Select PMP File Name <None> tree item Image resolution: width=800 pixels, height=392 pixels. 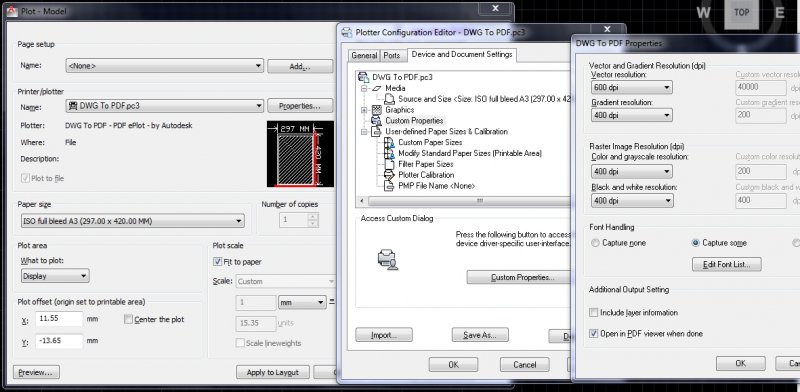pos(437,186)
